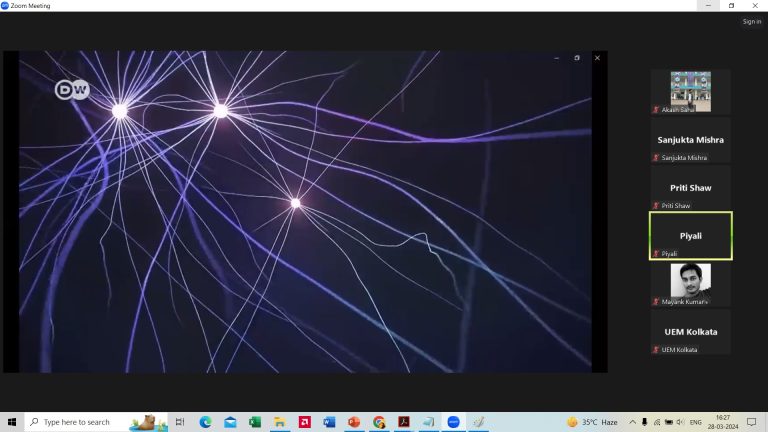This screenshot has height=432, width=768.
Task: Show hidden system tray icons
Action: pyautogui.click(x=632, y=422)
